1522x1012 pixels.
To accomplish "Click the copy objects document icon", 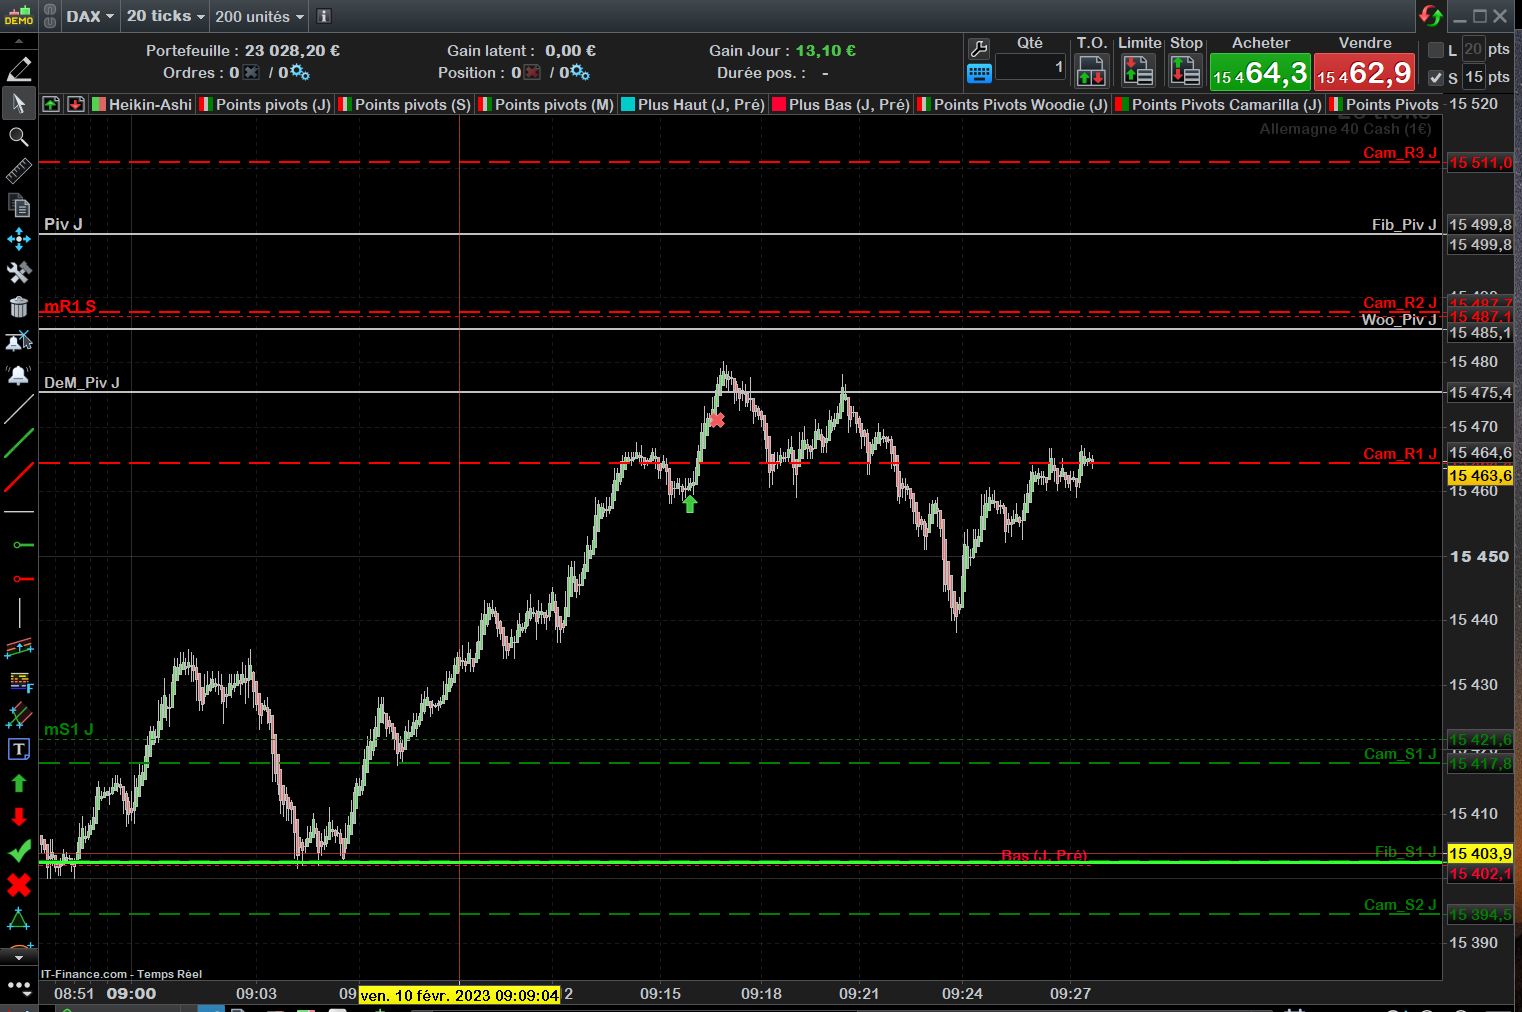I will tap(18, 205).
